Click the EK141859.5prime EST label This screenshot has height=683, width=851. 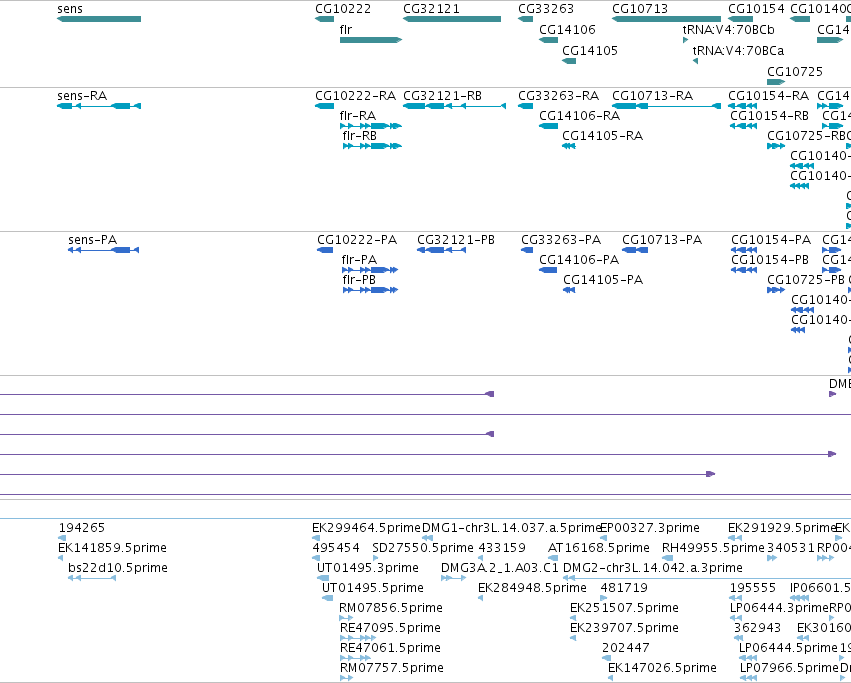point(112,548)
